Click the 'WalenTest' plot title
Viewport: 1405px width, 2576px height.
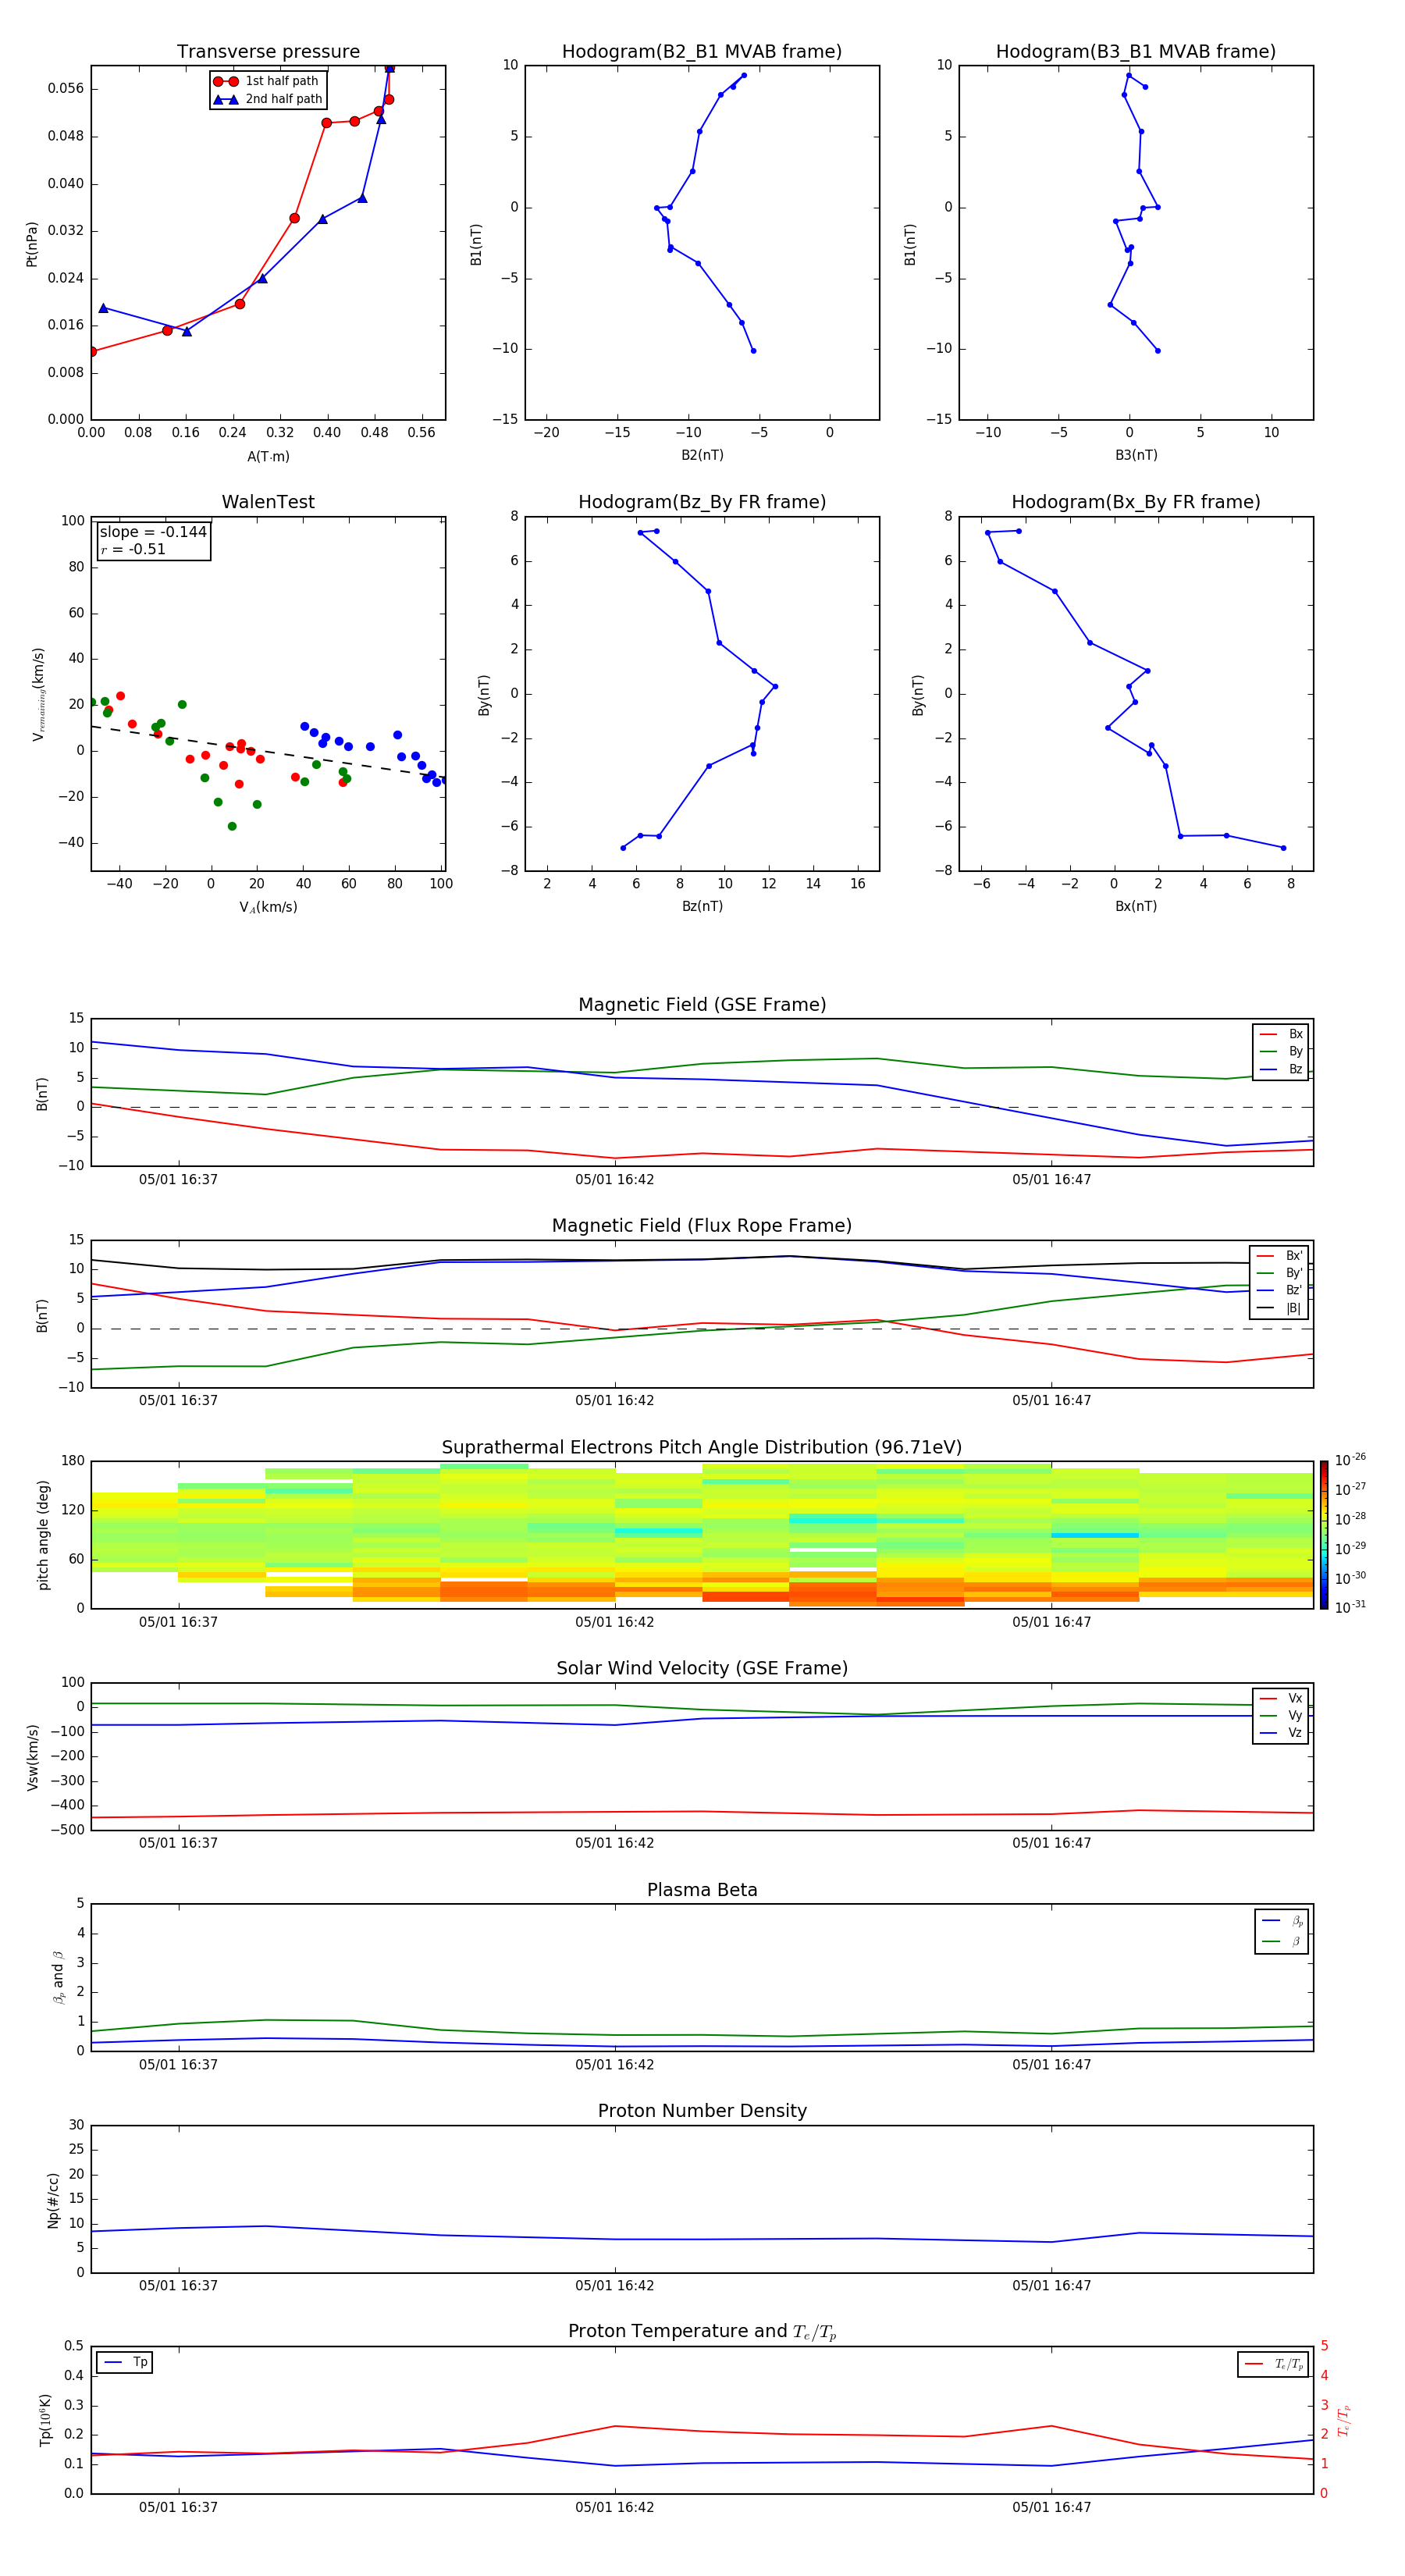(268, 502)
